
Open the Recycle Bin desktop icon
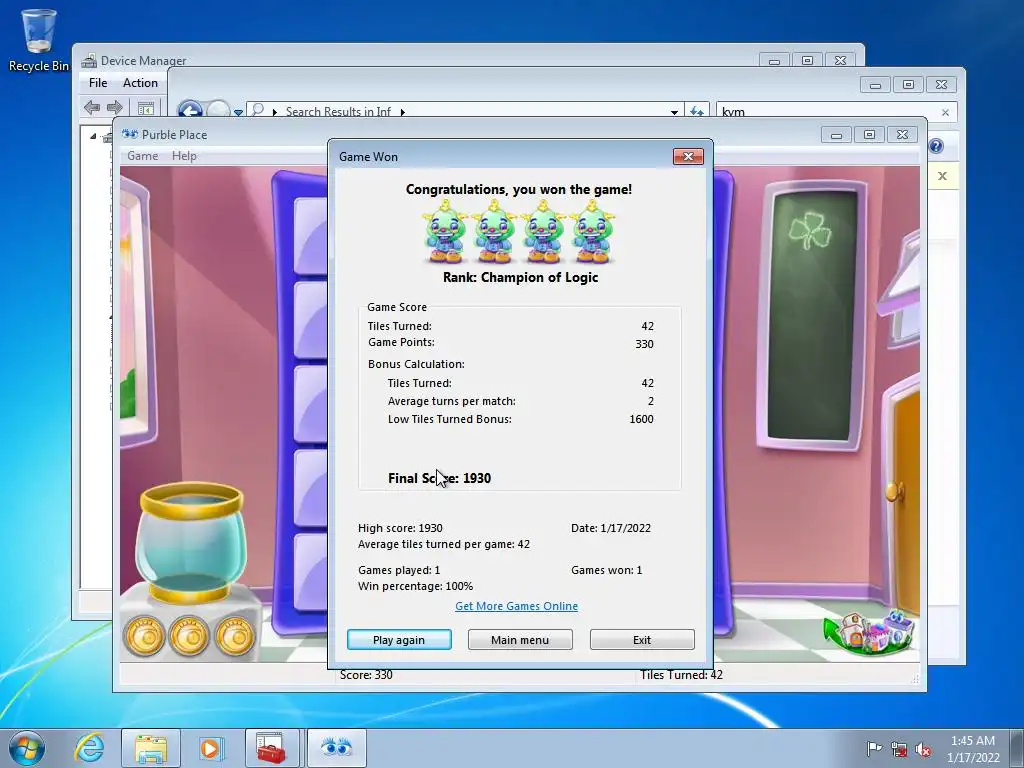(39, 39)
